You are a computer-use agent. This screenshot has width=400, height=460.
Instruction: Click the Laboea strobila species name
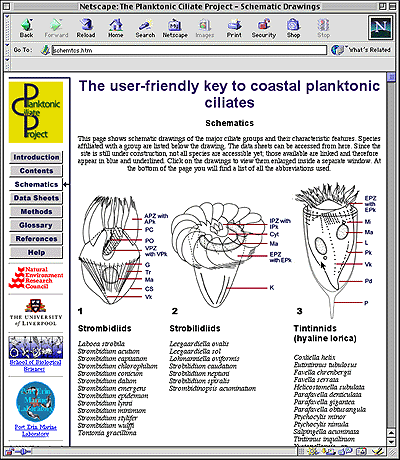(x=101, y=344)
